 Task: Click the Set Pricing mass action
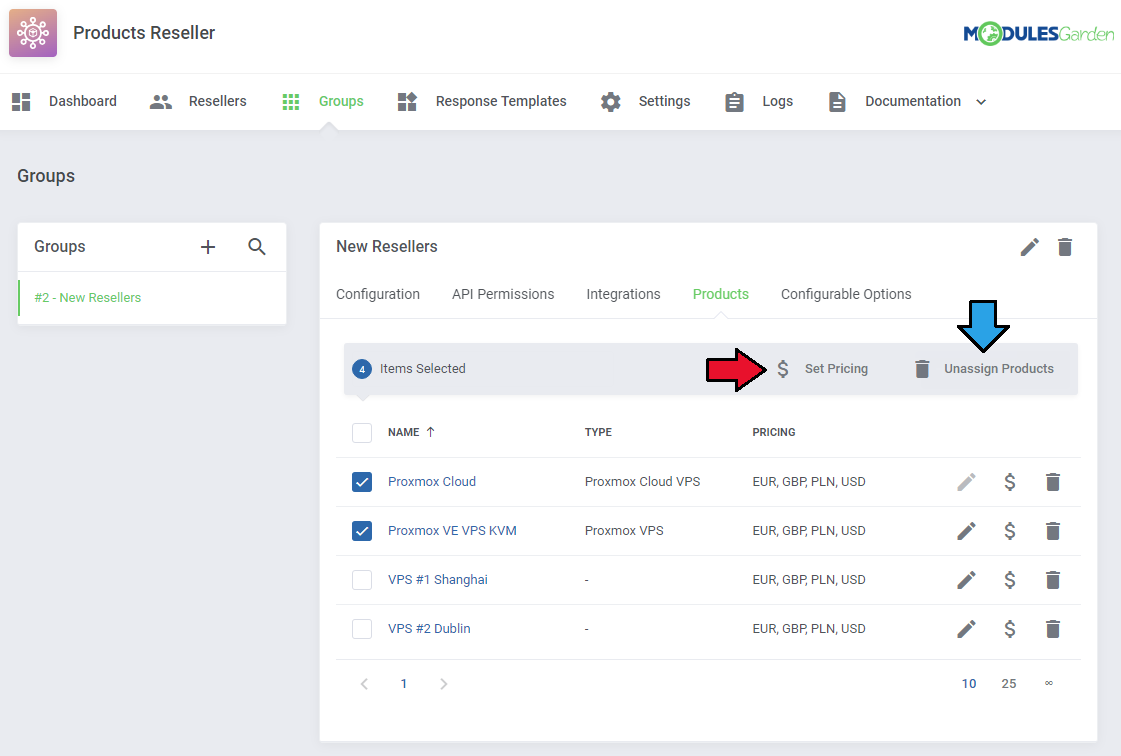pyautogui.click(x=836, y=368)
